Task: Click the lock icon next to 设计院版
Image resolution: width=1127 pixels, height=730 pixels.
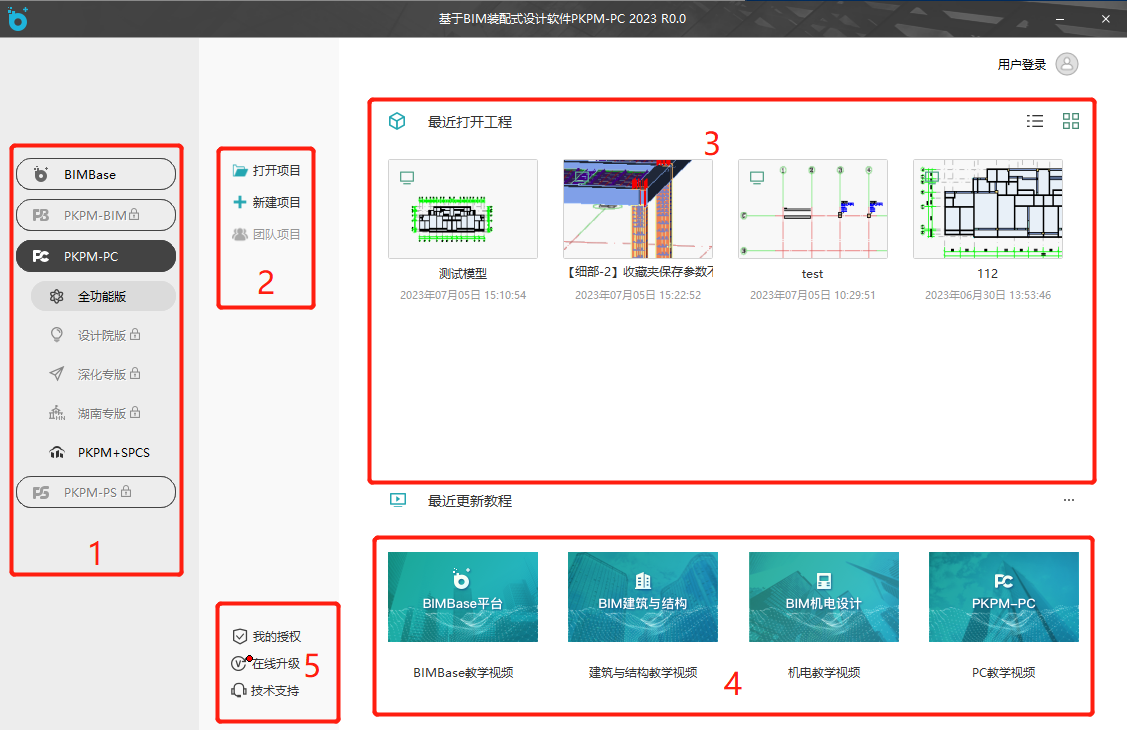Action: [x=135, y=335]
